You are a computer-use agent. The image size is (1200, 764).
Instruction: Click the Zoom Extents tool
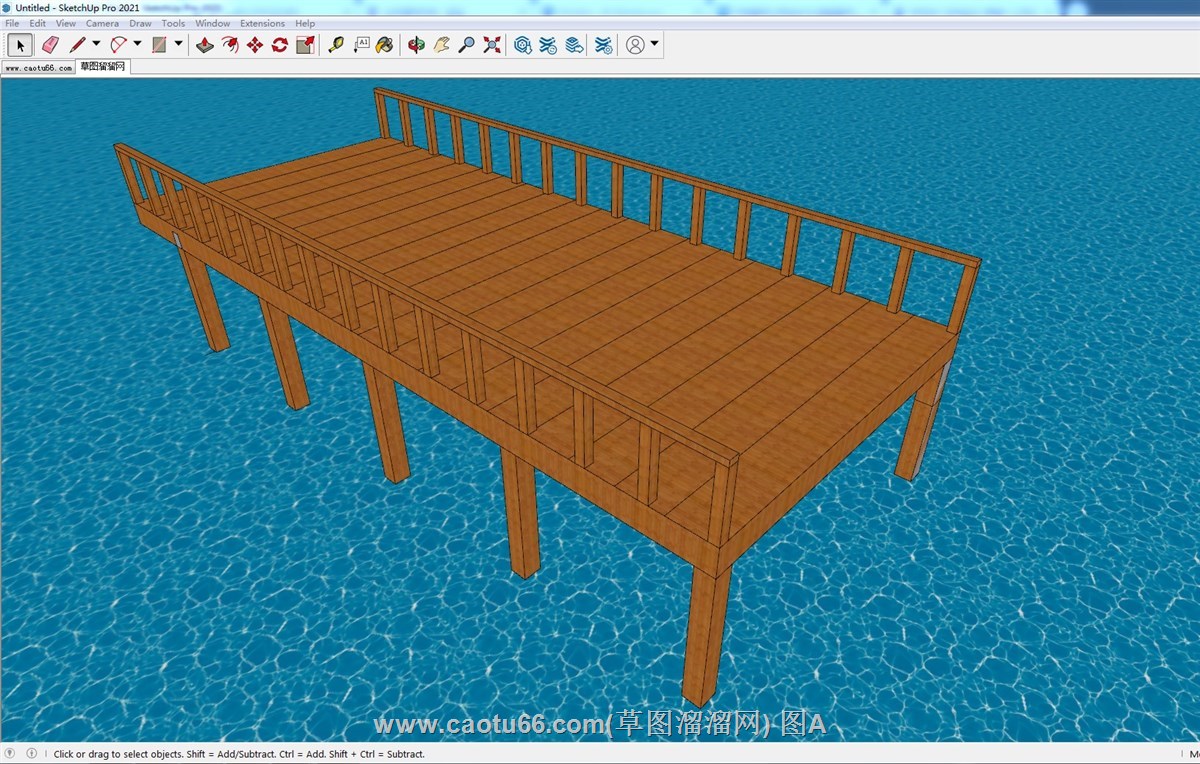[492, 45]
